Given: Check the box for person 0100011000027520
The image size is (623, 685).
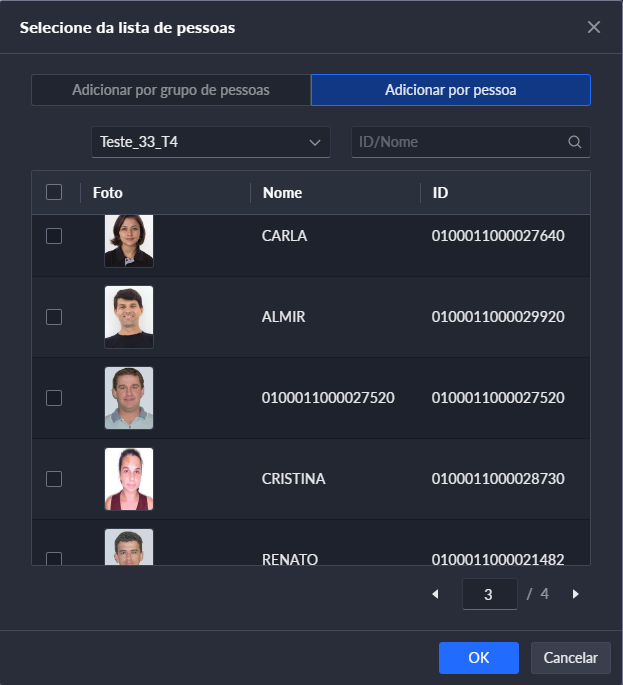Looking at the screenshot, I should pos(54,398).
